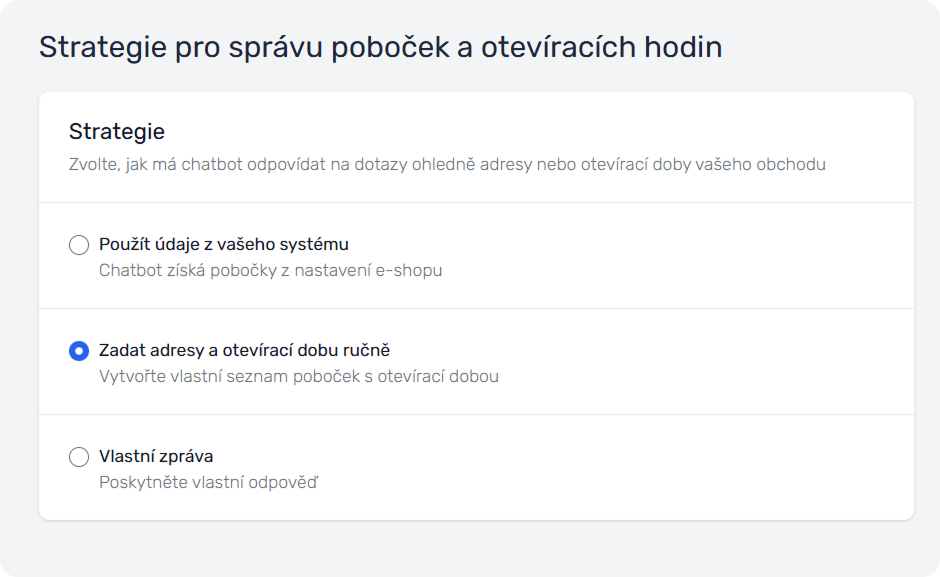
Task: Click gray page background below the card
Action: (476, 548)
